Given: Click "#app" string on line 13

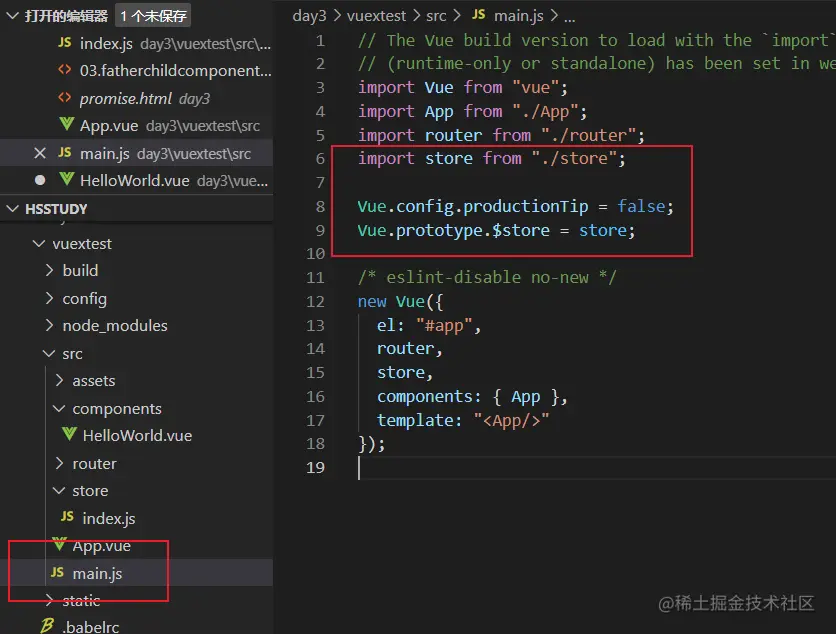Looking at the screenshot, I should 444,325.
